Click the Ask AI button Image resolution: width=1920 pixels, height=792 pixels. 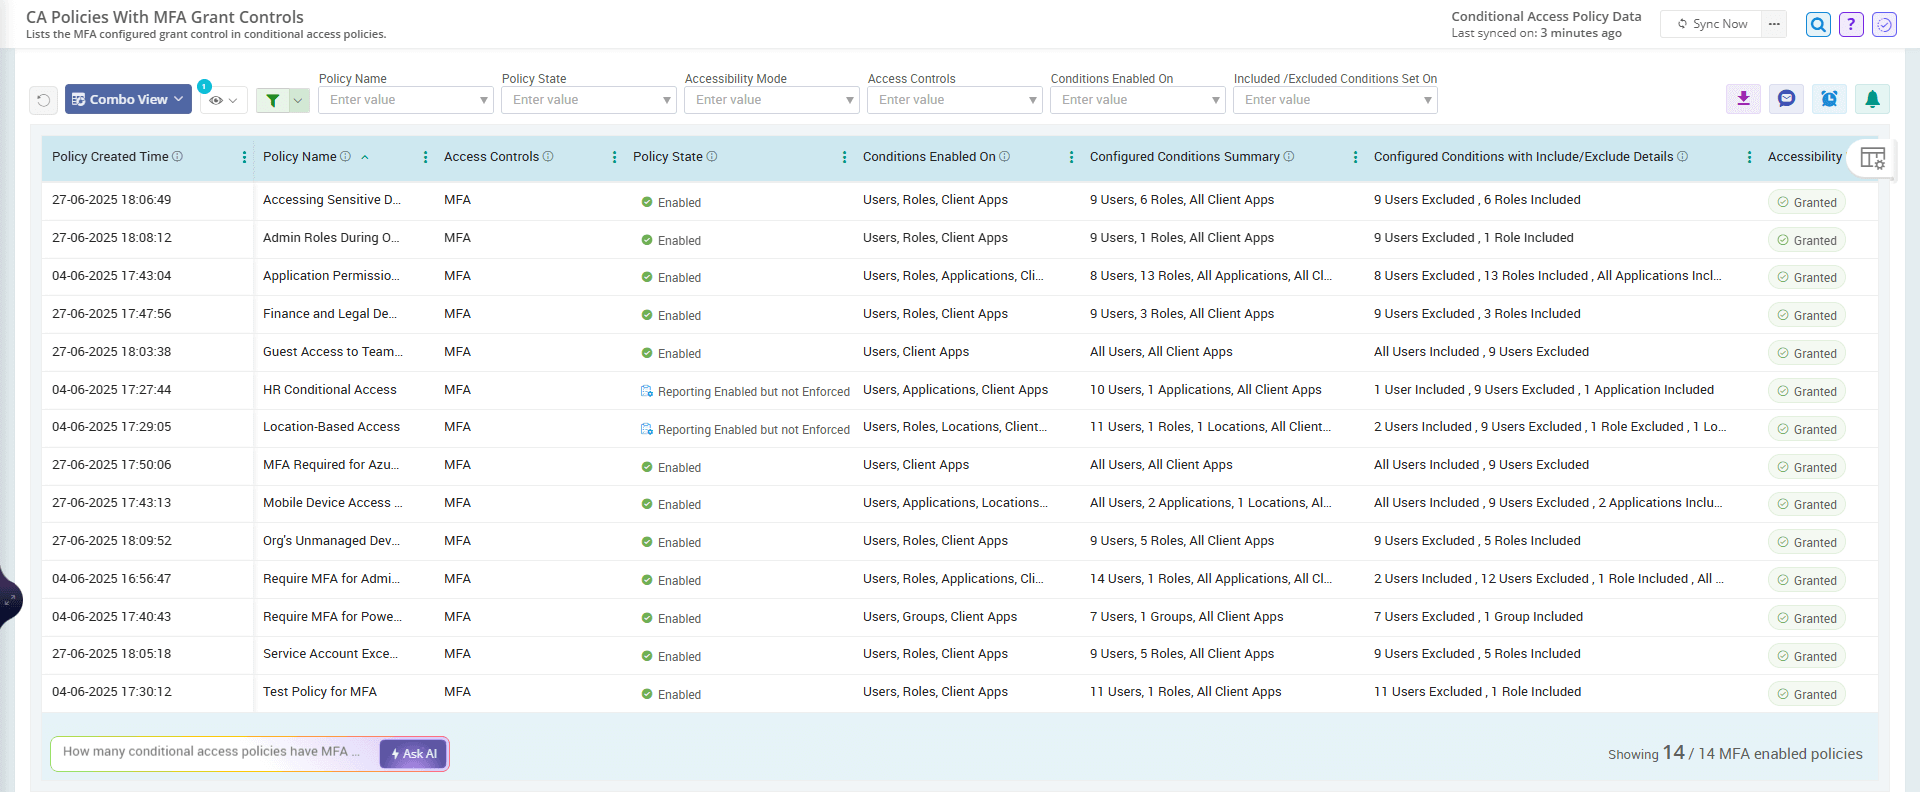(x=413, y=754)
